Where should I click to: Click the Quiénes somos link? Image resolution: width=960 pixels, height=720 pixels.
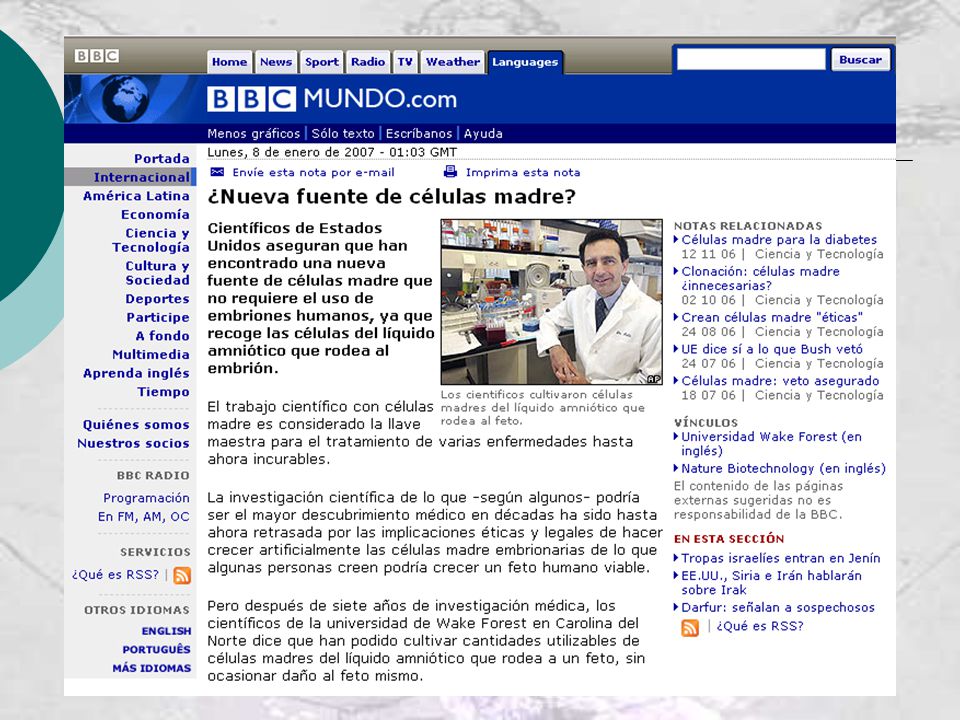(136, 424)
